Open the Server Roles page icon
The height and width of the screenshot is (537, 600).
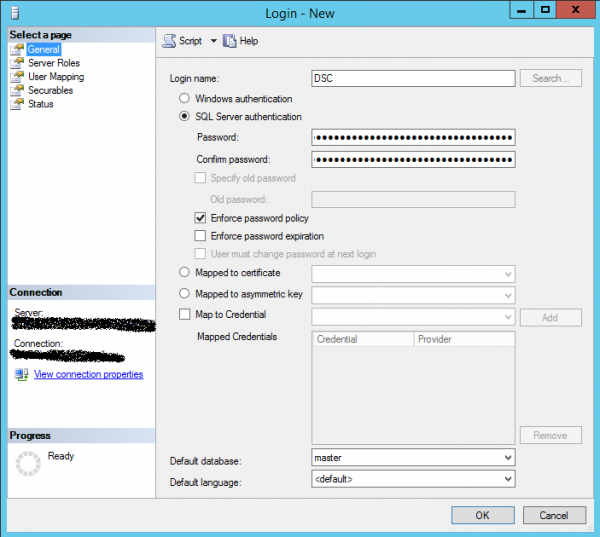click(x=17, y=63)
